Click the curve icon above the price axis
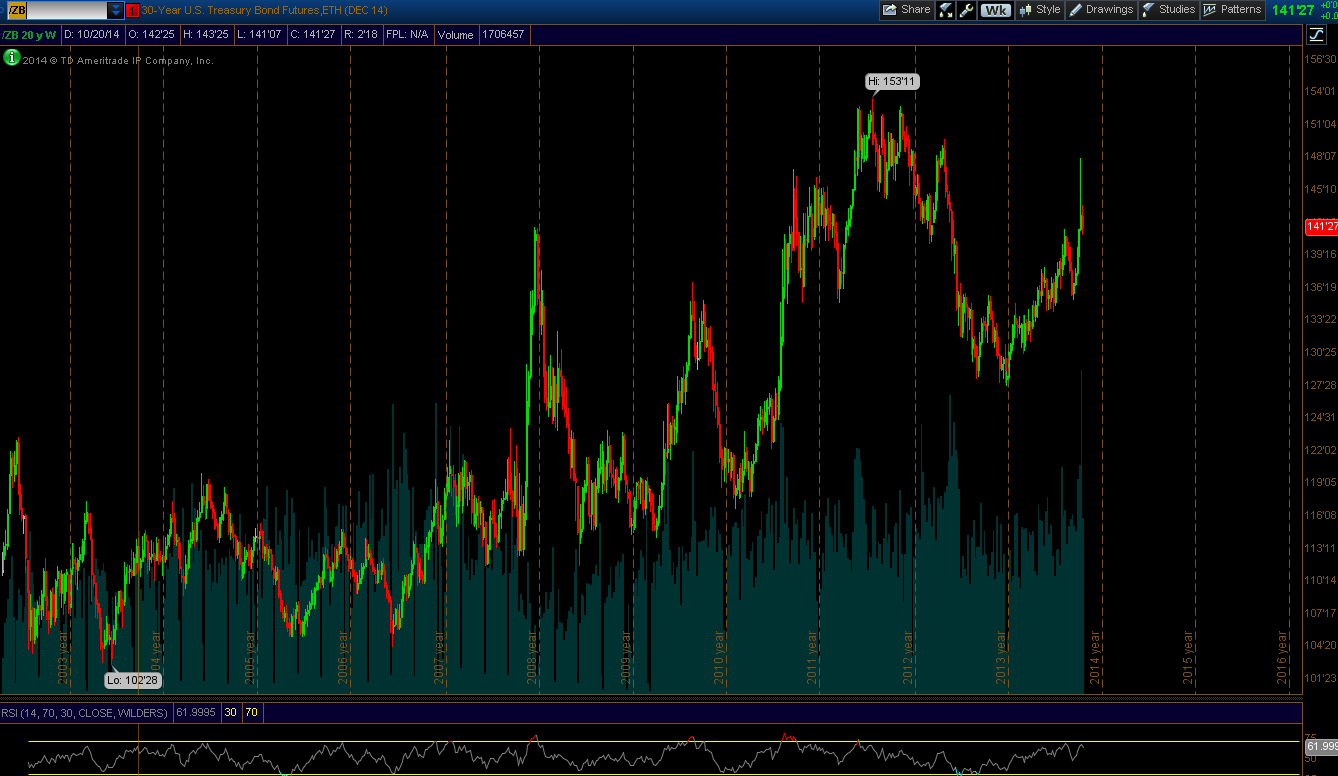Image resolution: width=1338 pixels, height=776 pixels. (x=1317, y=35)
